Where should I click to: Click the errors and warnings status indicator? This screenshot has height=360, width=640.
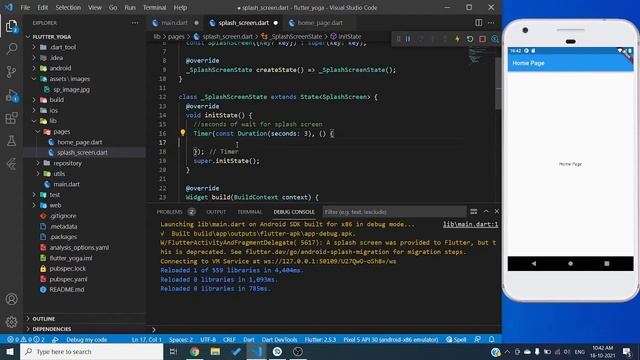tap(25, 339)
